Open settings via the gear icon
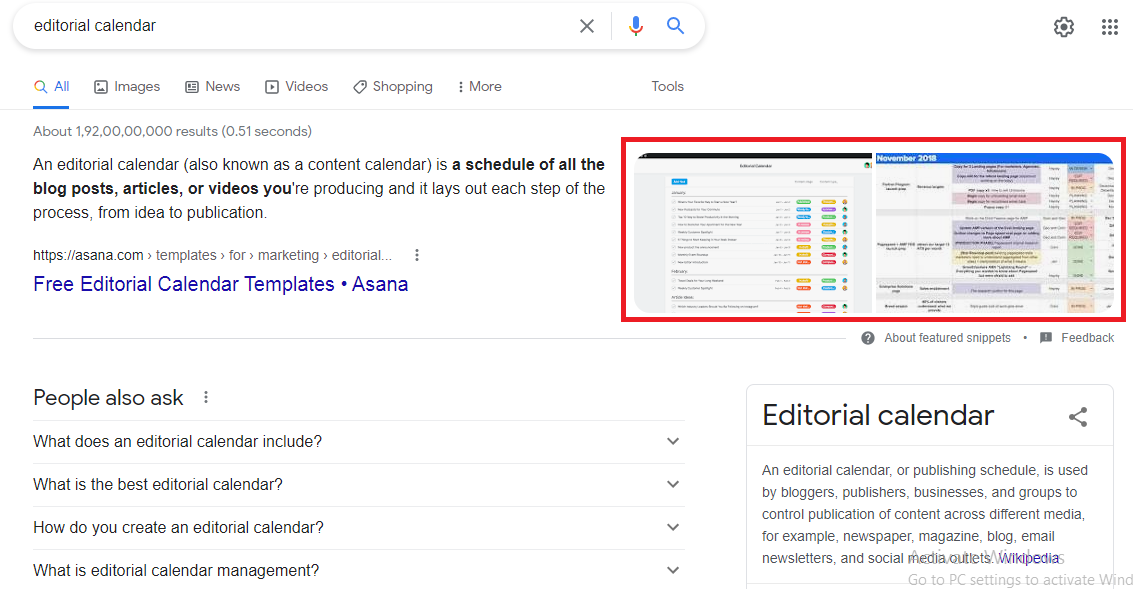Viewport: 1133px width, 589px height. (1064, 27)
